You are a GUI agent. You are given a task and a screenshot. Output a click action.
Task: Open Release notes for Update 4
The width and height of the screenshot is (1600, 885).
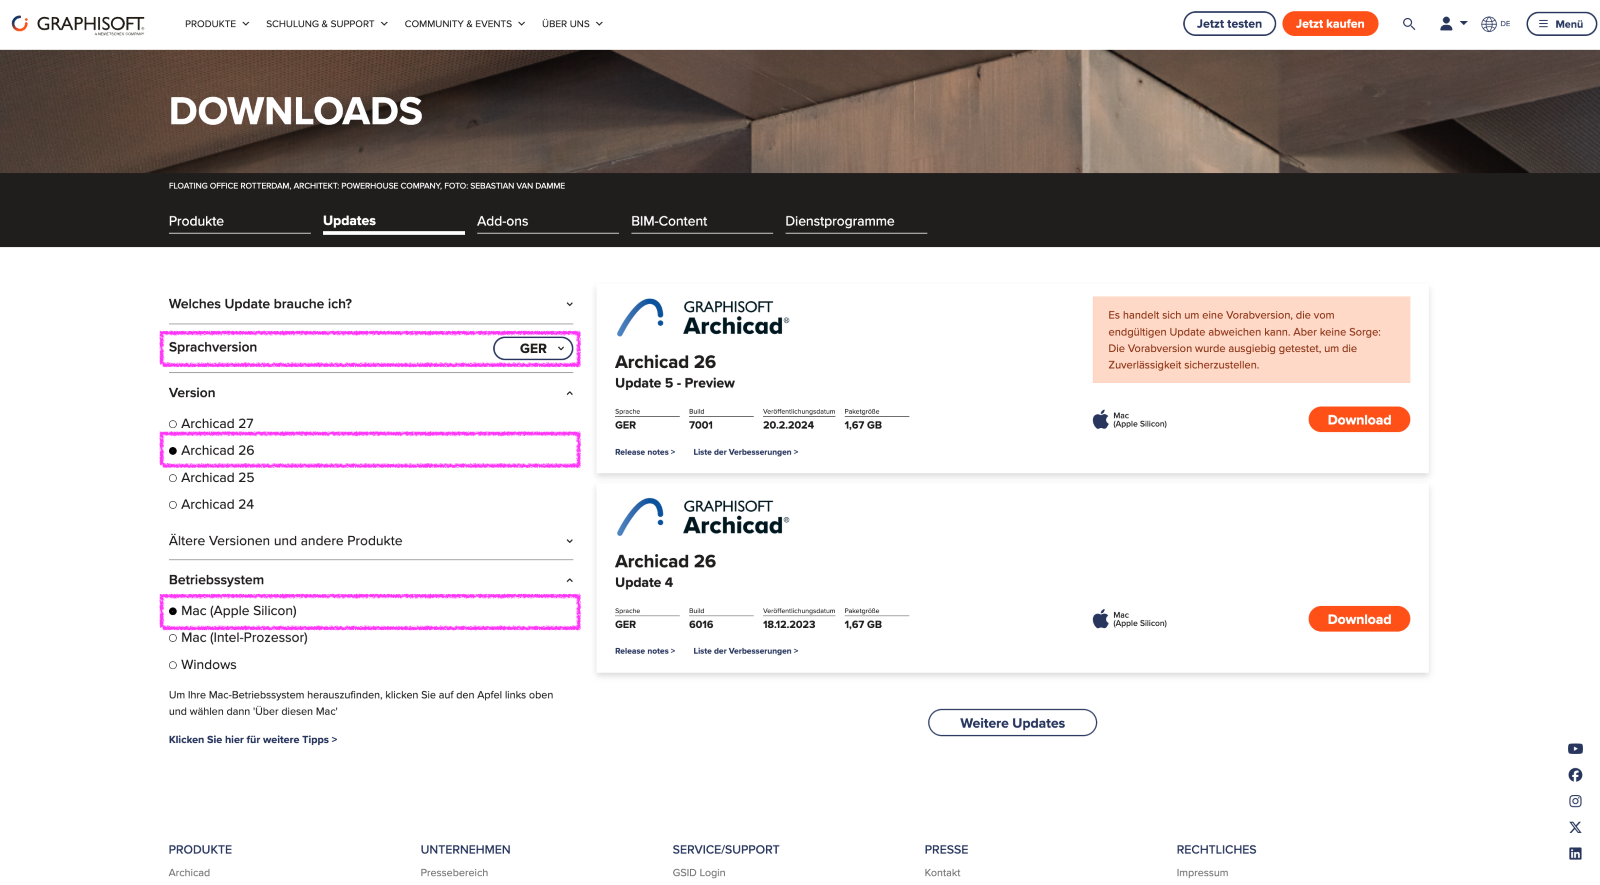[x=645, y=651]
